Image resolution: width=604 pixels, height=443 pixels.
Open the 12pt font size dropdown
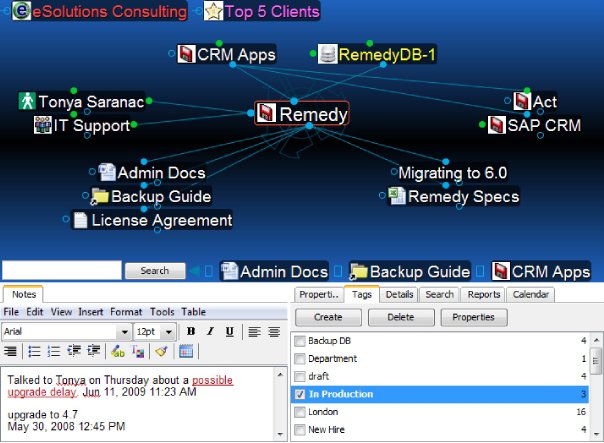(169, 332)
